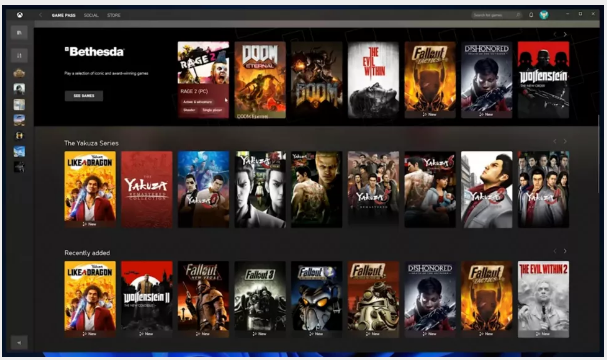Click the See Games button
Image resolution: width=607 pixels, height=360 pixels.
click(84, 96)
